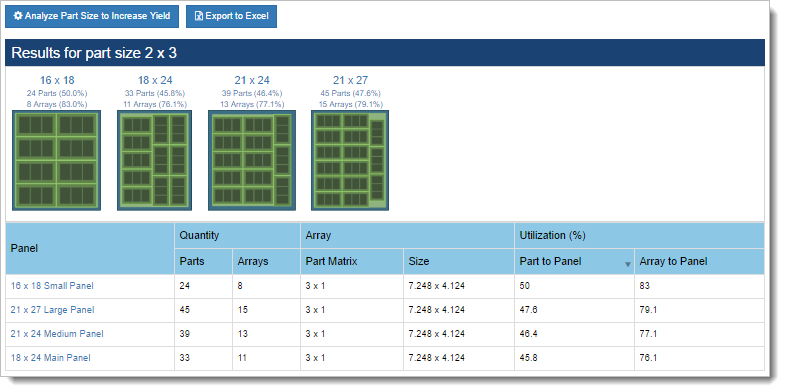Click Part Matrix 3 x 1 in Small Panel row
This screenshot has width=785, height=392.
(315, 286)
